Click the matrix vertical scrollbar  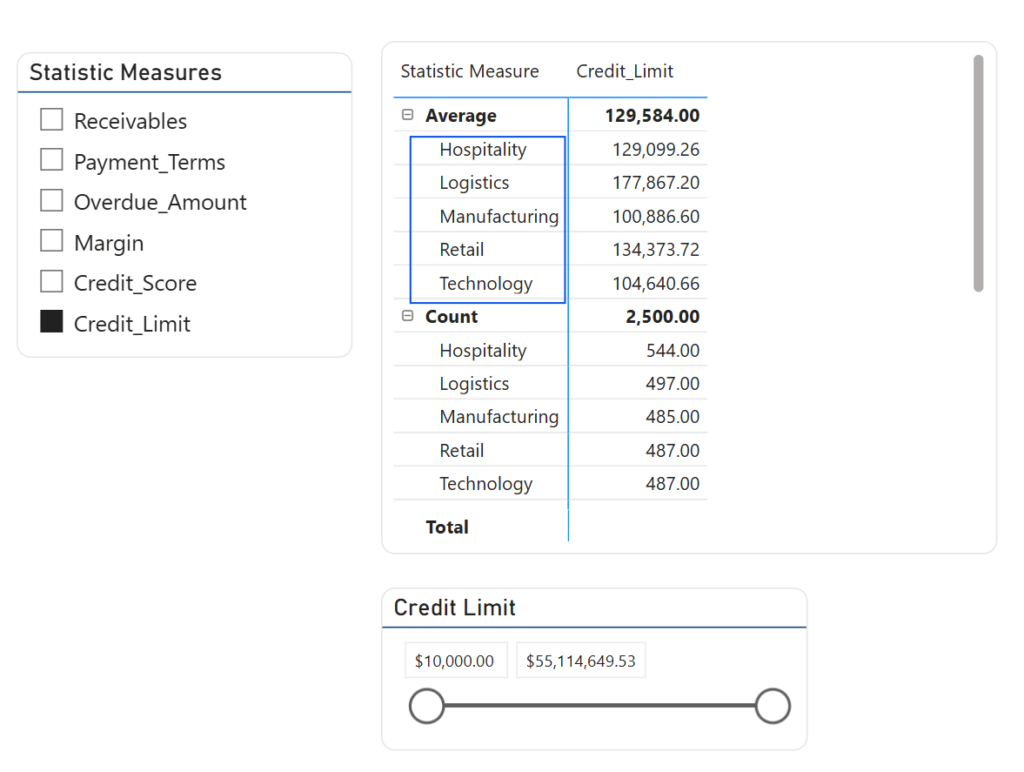tap(978, 174)
